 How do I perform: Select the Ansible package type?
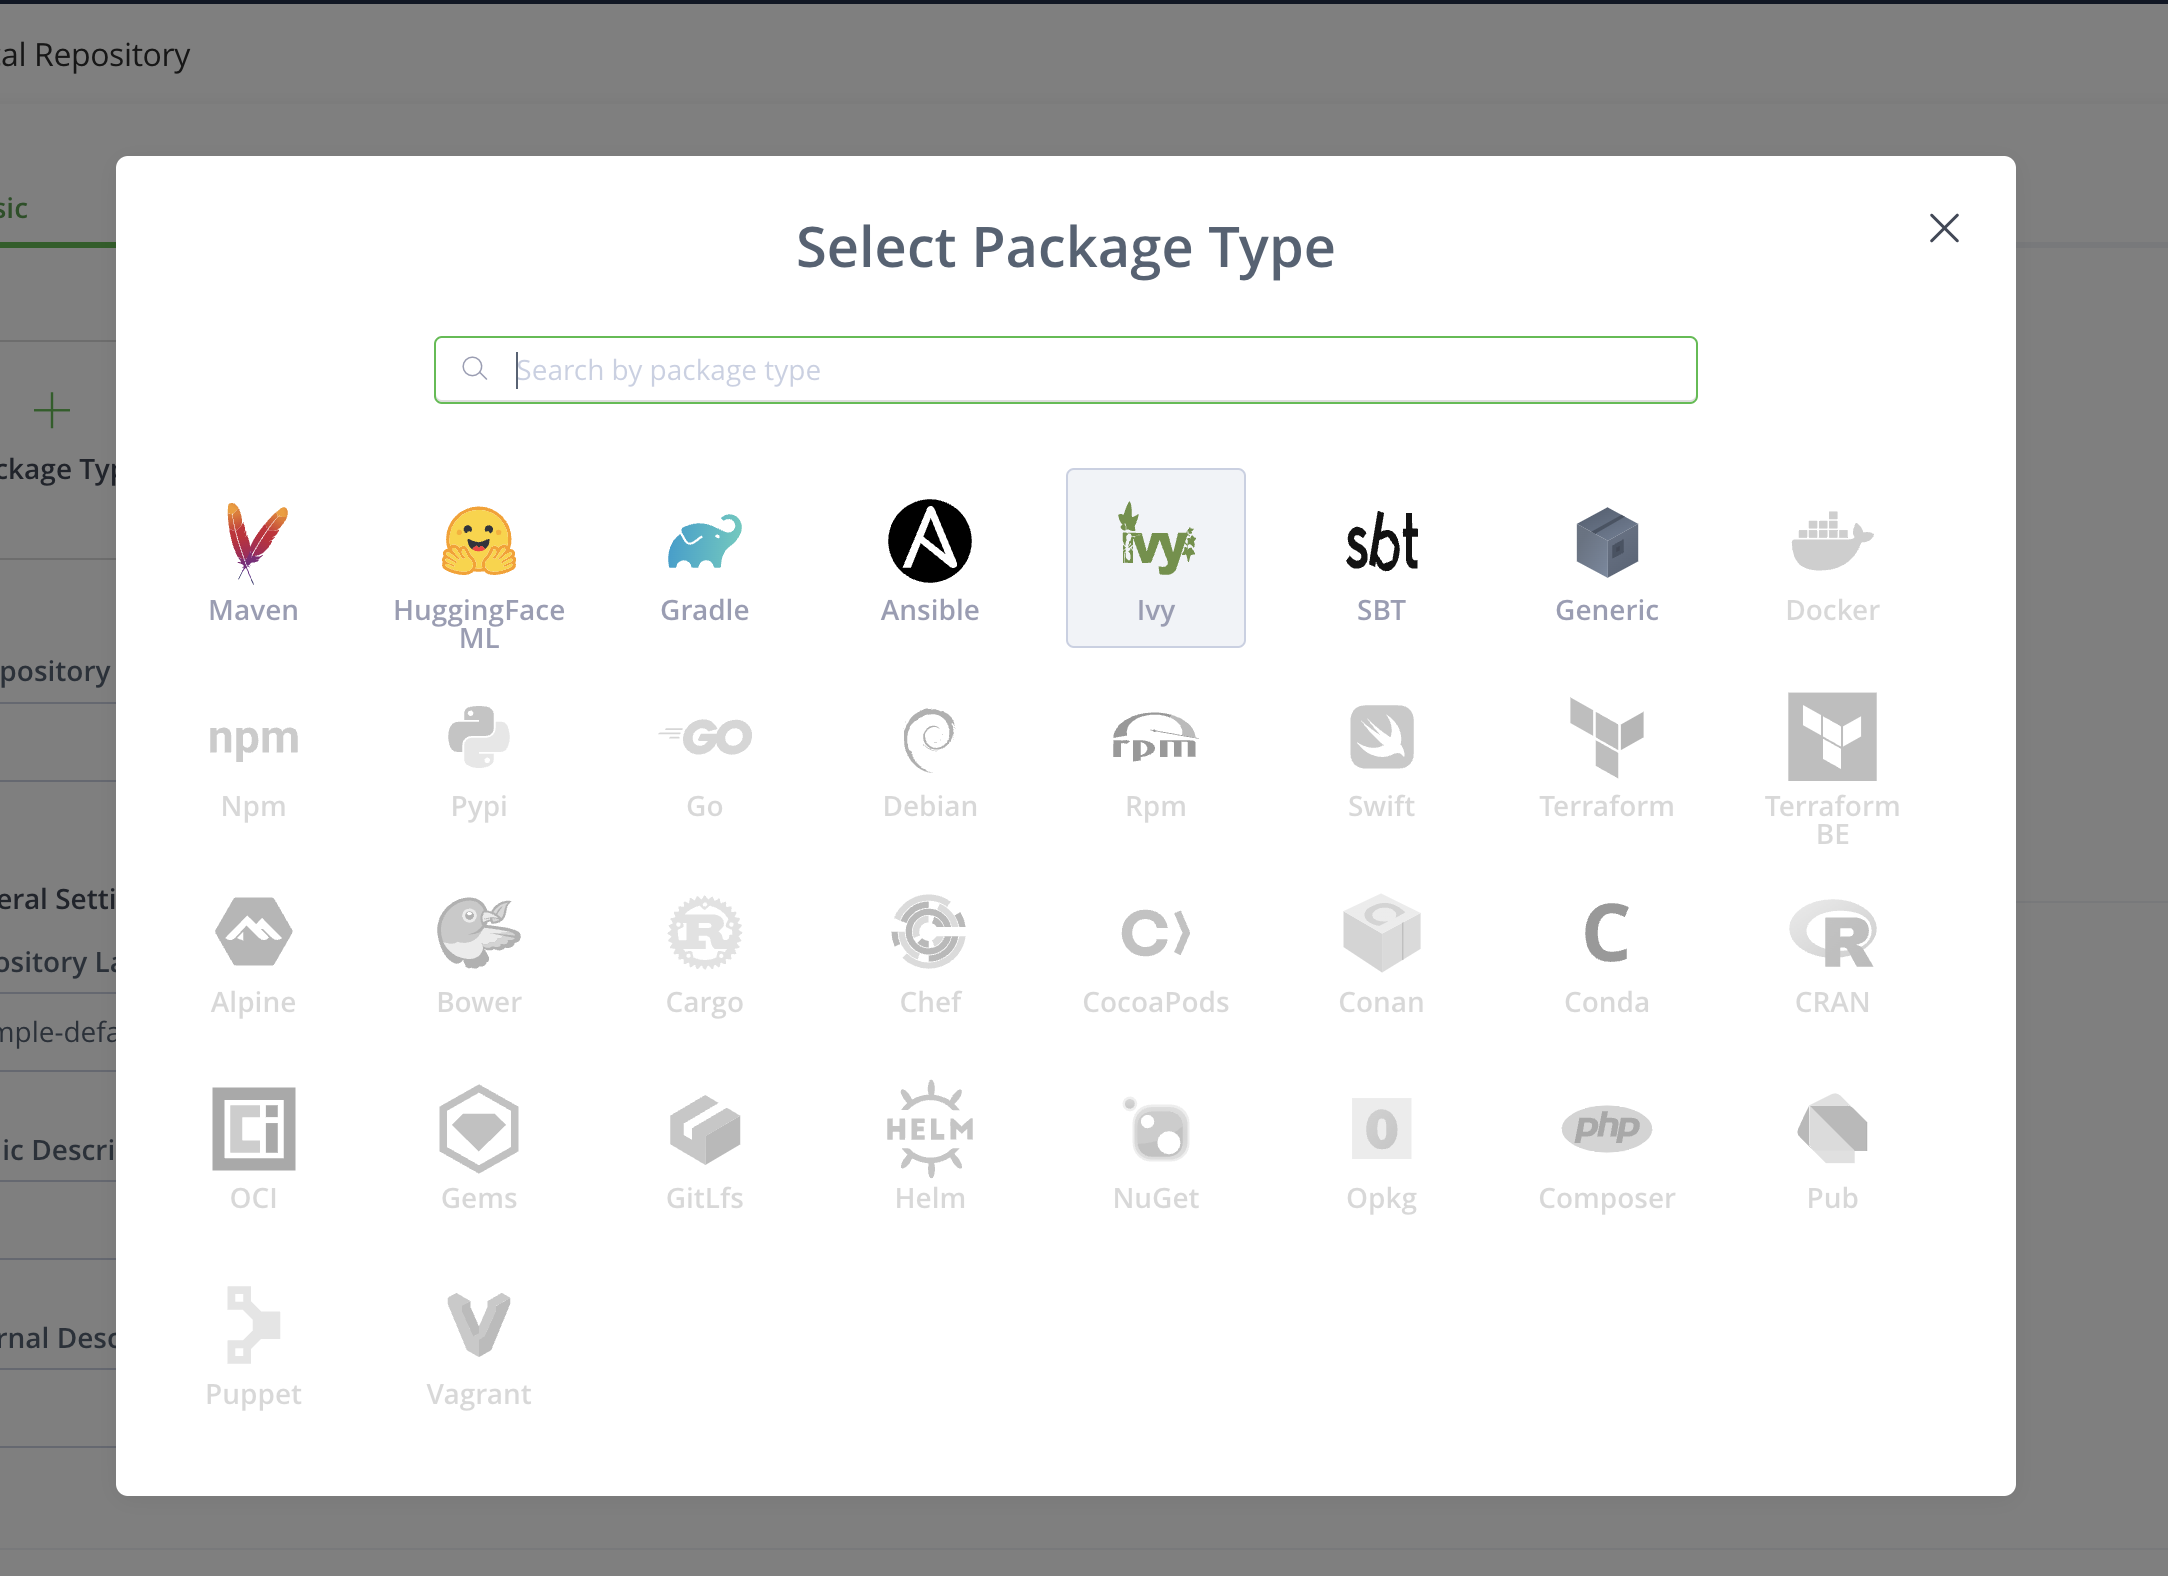click(930, 558)
